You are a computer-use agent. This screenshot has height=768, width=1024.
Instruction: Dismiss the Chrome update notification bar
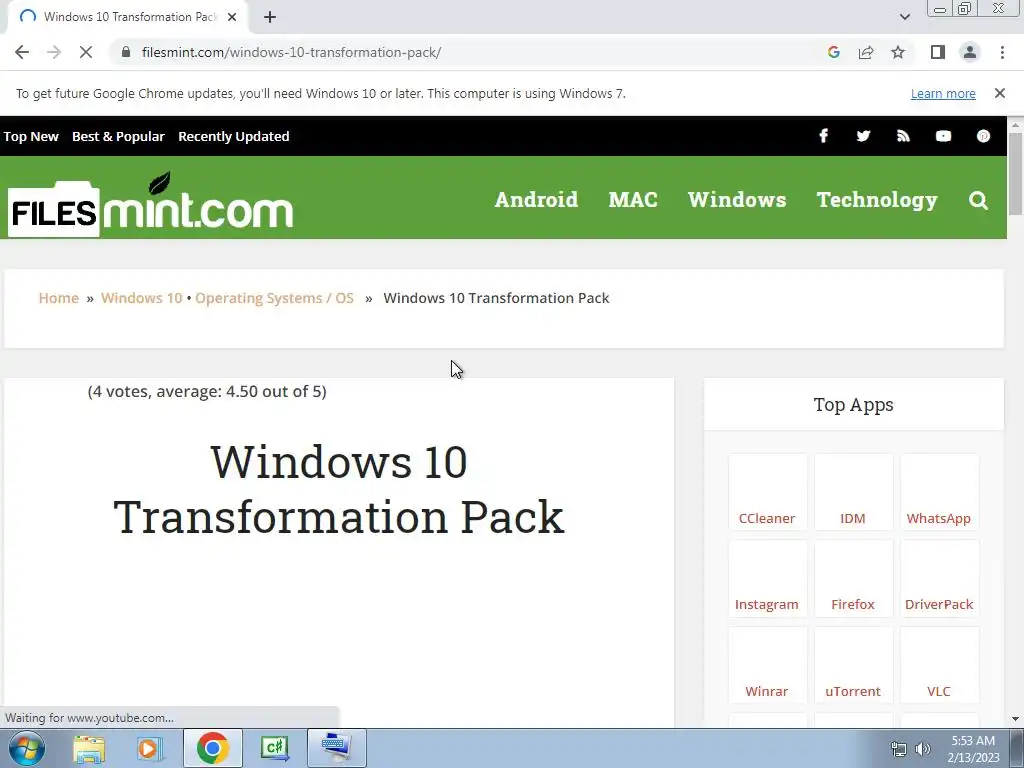(x=999, y=93)
